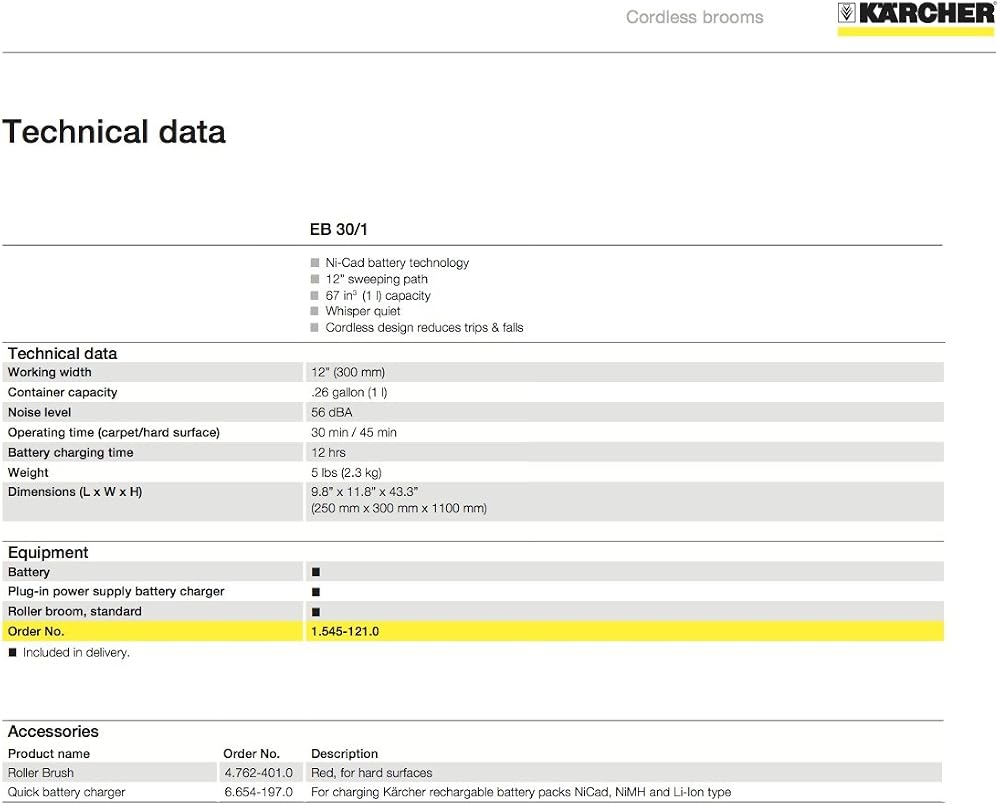
Task: Click the Kärcher logo
Action: click(916, 18)
